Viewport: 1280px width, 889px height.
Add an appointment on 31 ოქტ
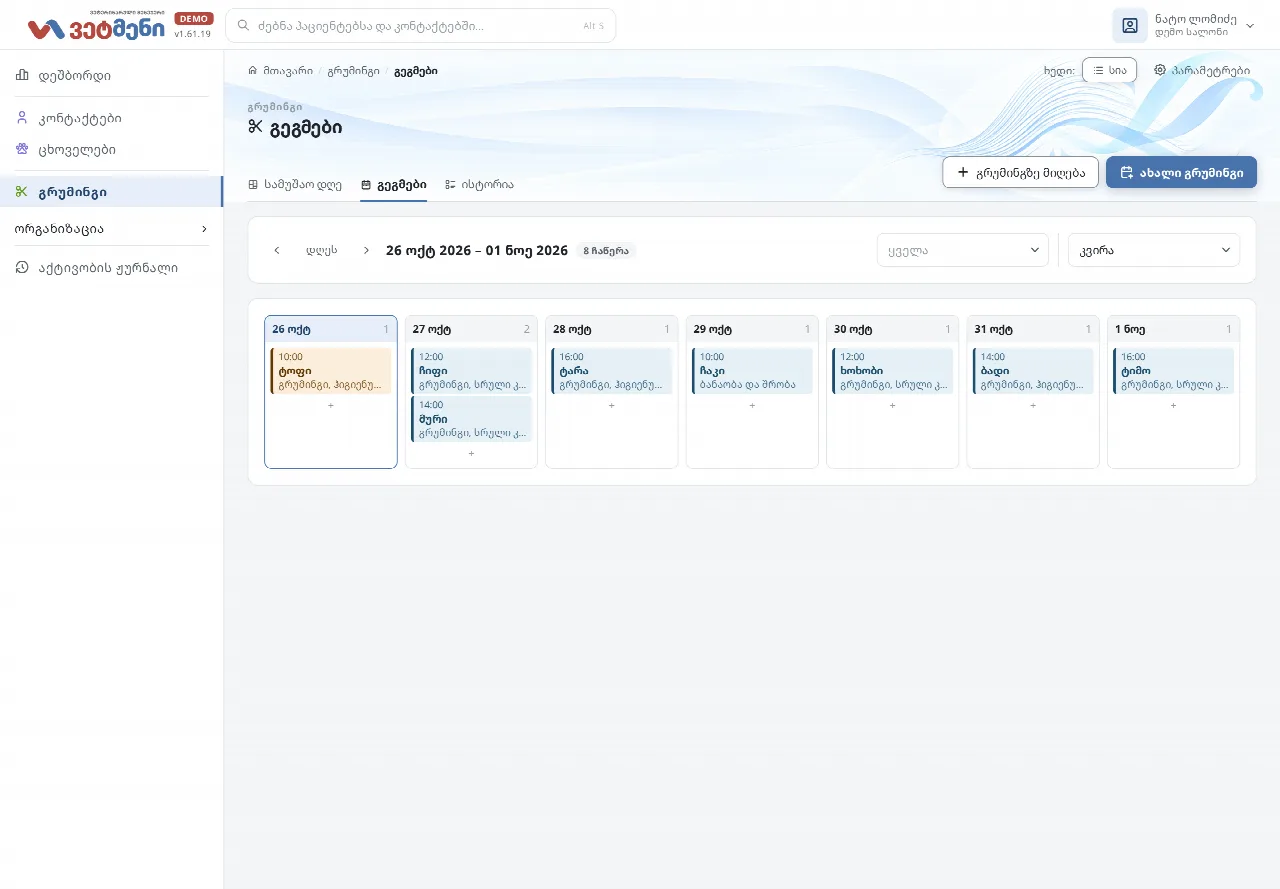click(1033, 405)
